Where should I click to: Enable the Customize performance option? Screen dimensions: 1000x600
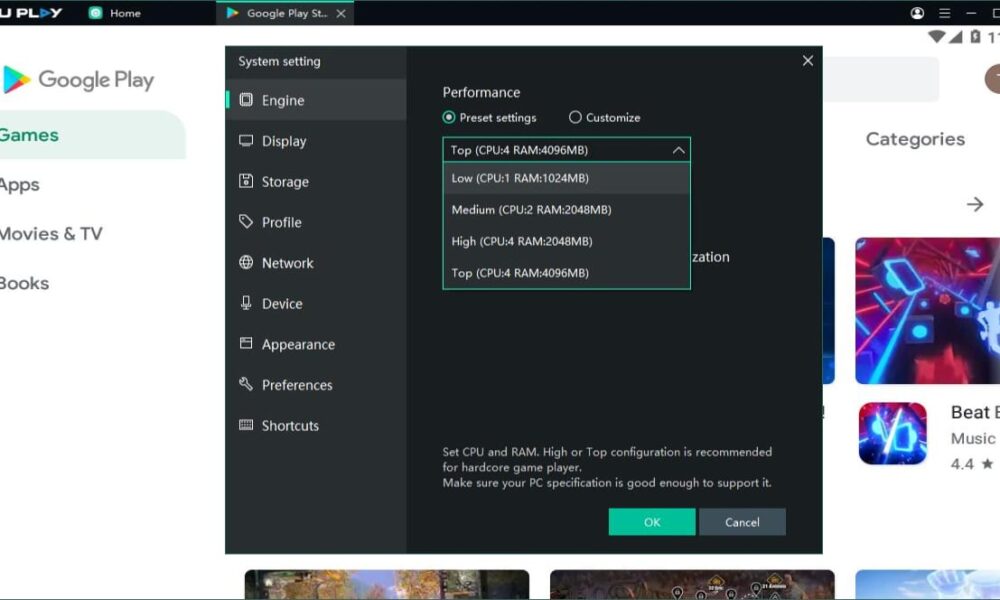pyautogui.click(x=575, y=117)
